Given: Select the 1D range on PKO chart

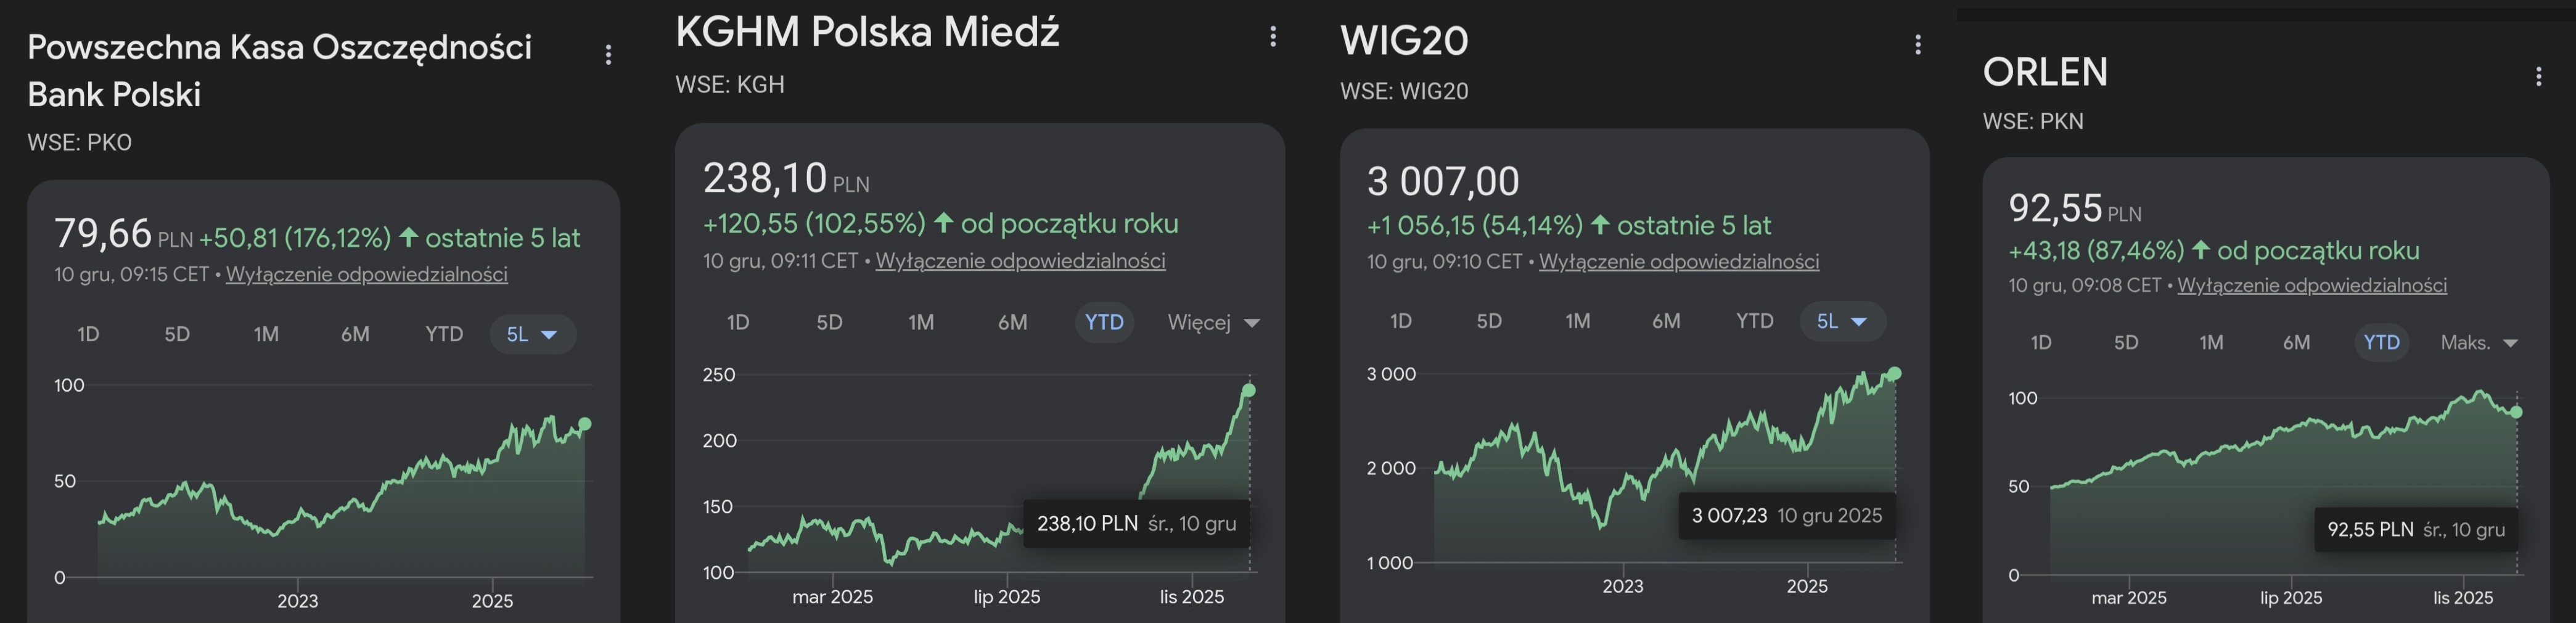Looking at the screenshot, I should 88,335.
